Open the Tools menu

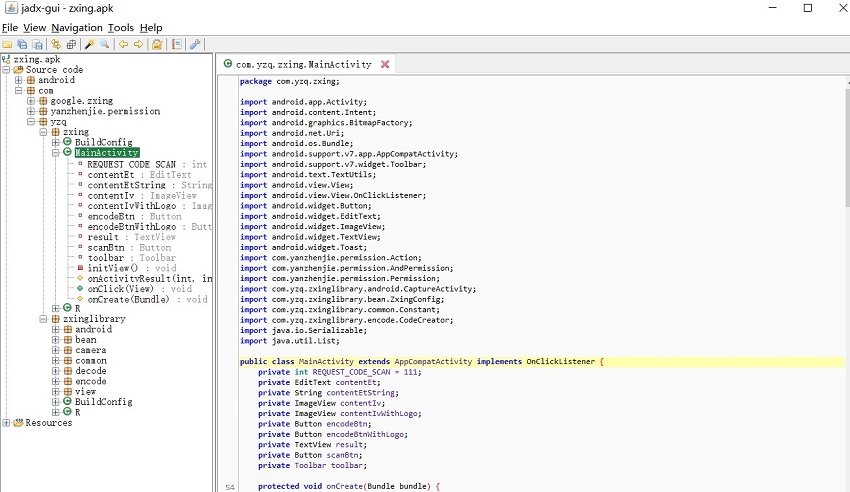tap(120, 28)
